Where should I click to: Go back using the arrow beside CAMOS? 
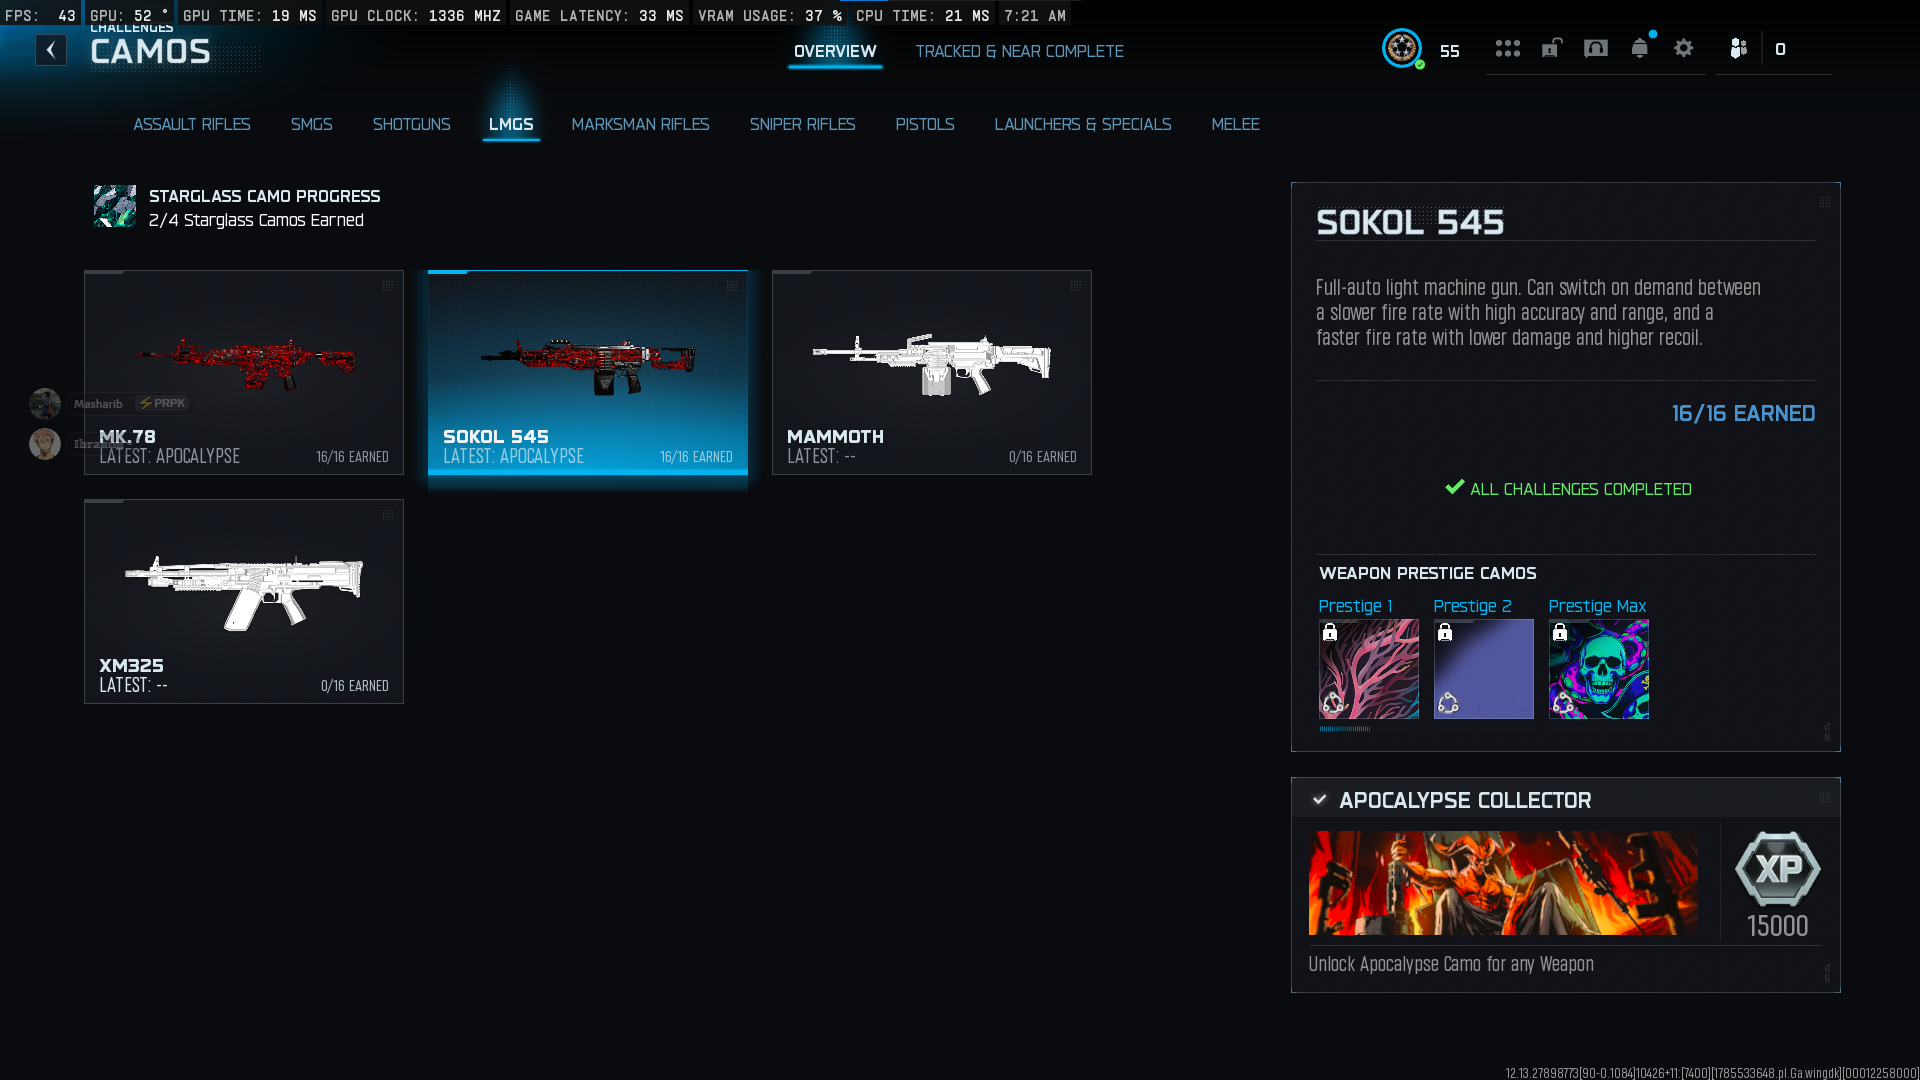click(x=51, y=50)
